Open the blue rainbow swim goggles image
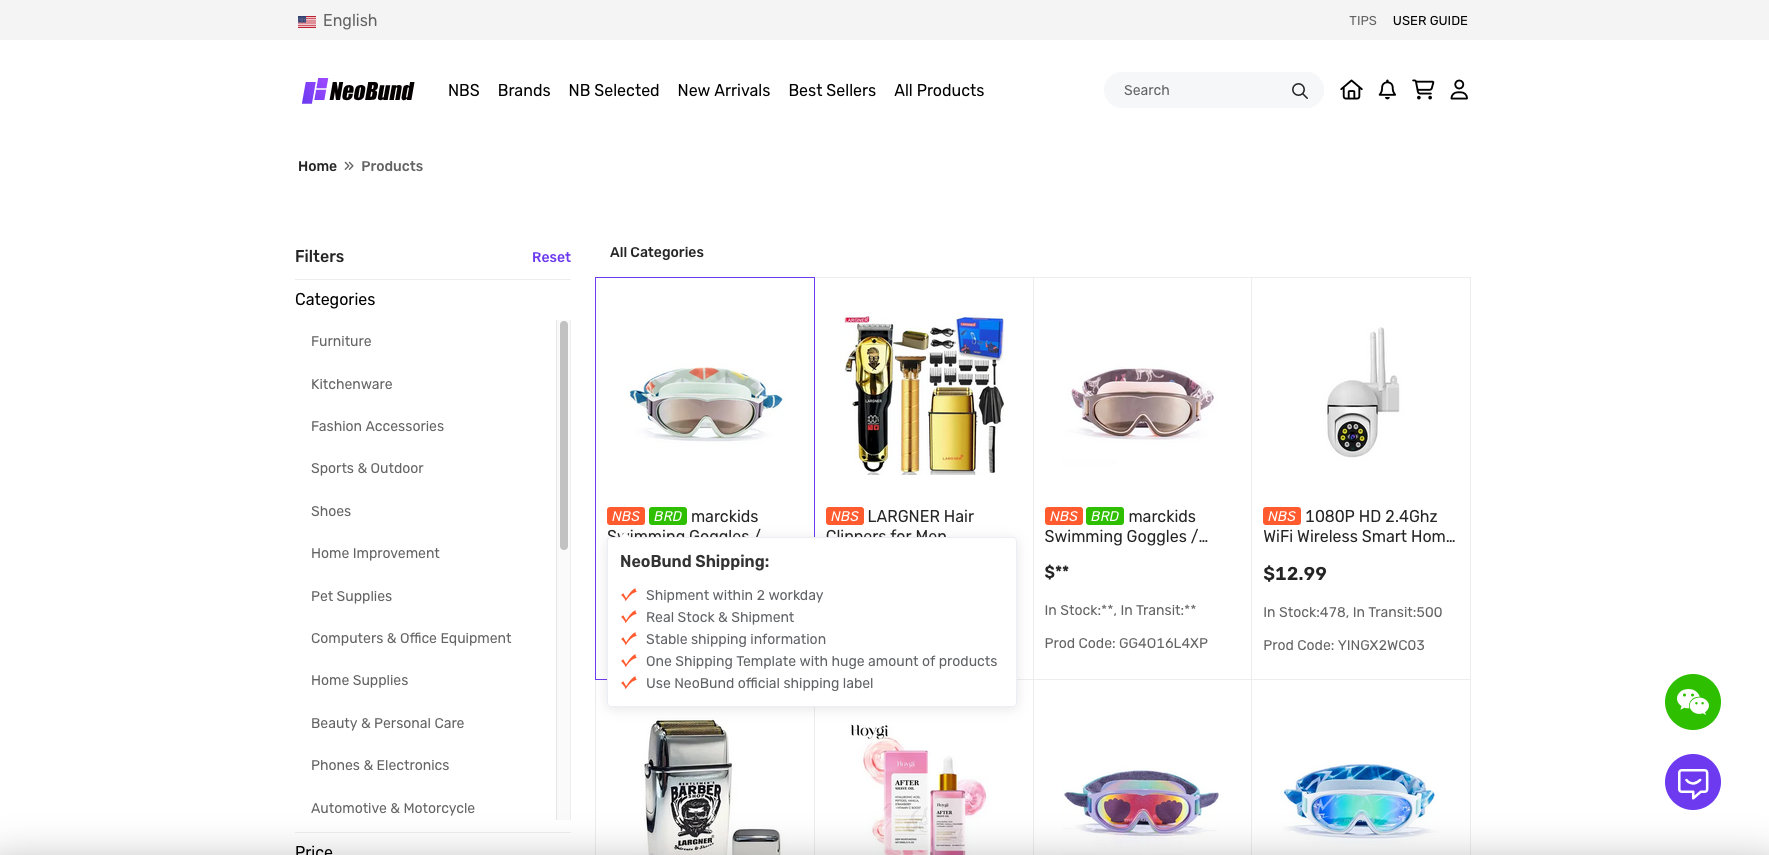Screen dimensions: 1769x855 click(x=1360, y=802)
